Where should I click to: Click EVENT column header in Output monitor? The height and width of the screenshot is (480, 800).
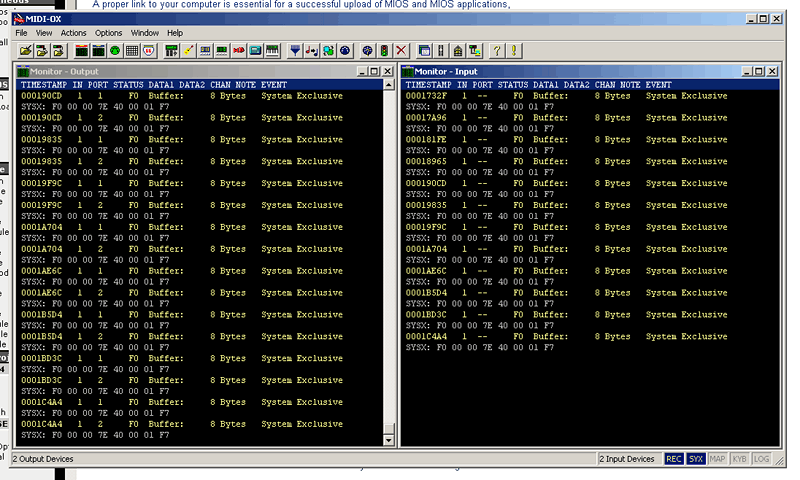pyautogui.click(x=274, y=85)
